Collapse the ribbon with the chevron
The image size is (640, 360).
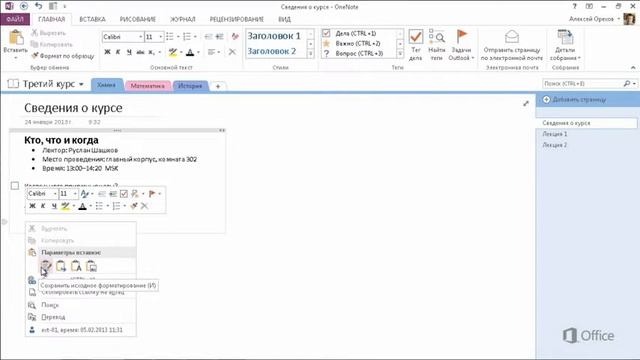[x=633, y=67]
